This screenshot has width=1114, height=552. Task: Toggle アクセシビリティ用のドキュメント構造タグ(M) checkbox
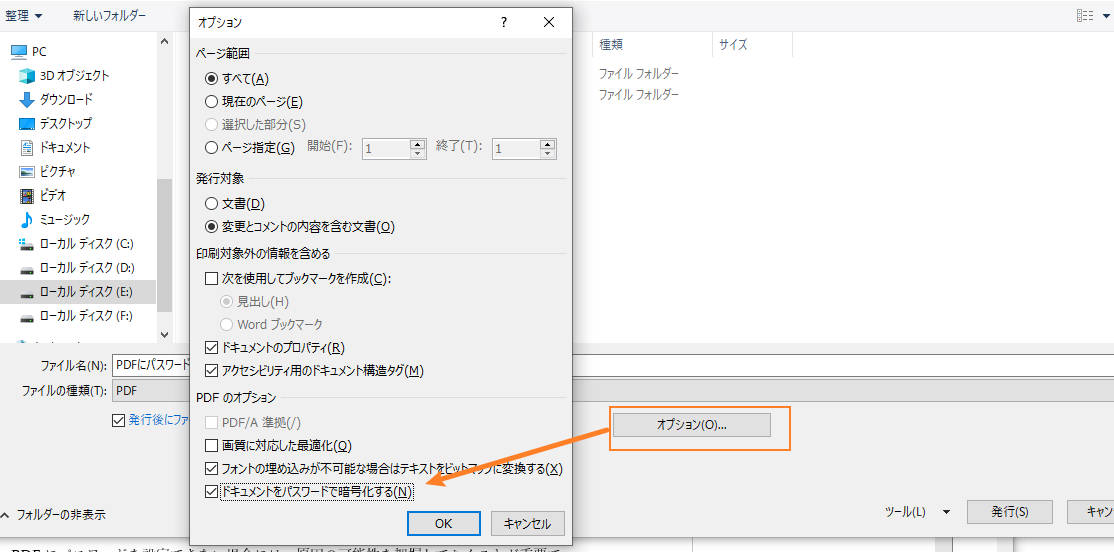tap(211, 370)
